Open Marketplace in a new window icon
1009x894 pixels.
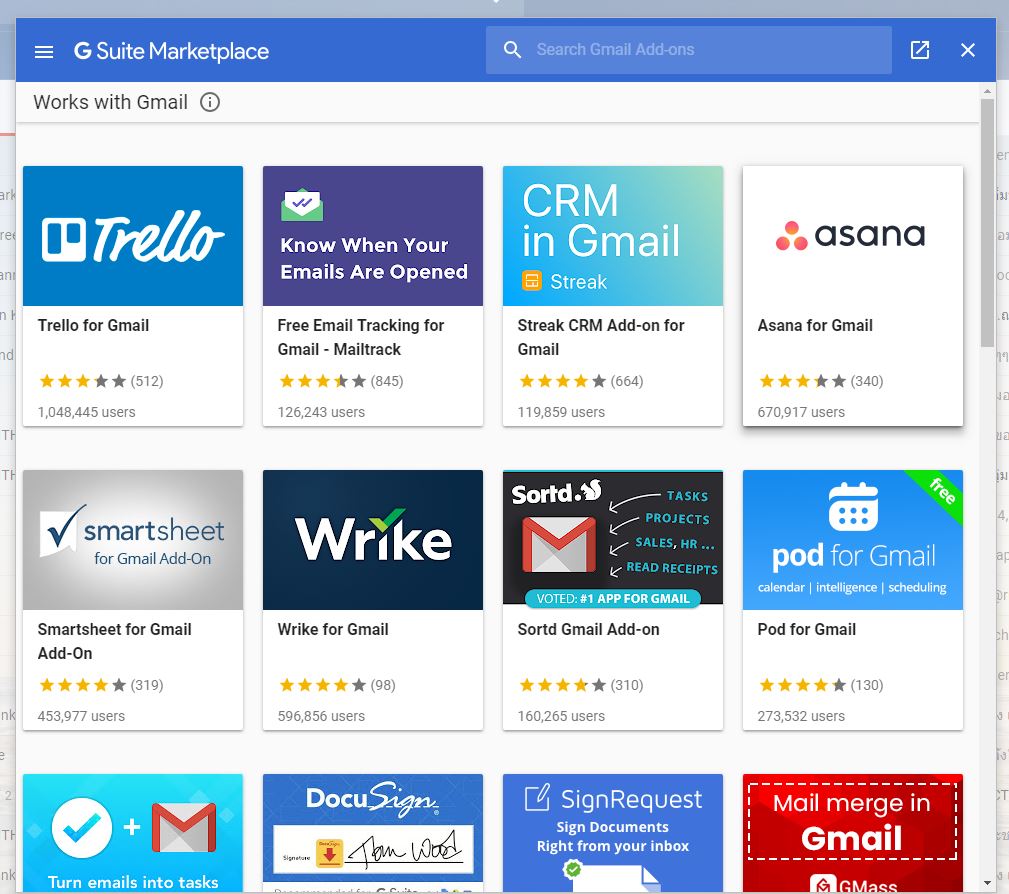[920, 50]
